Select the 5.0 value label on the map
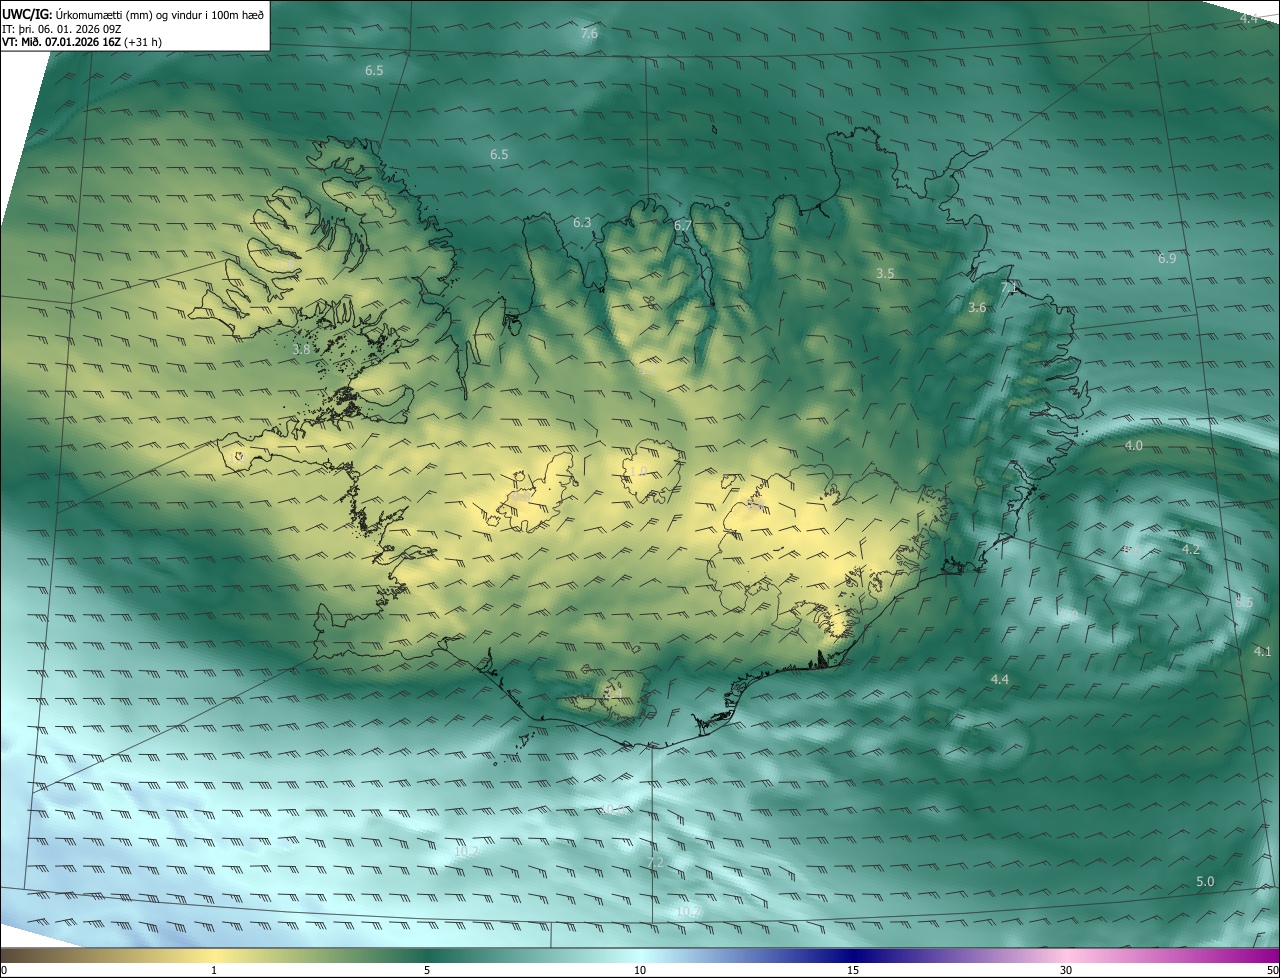Image resolution: width=1280 pixels, height=978 pixels. pyautogui.click(x=1205, y=882)
